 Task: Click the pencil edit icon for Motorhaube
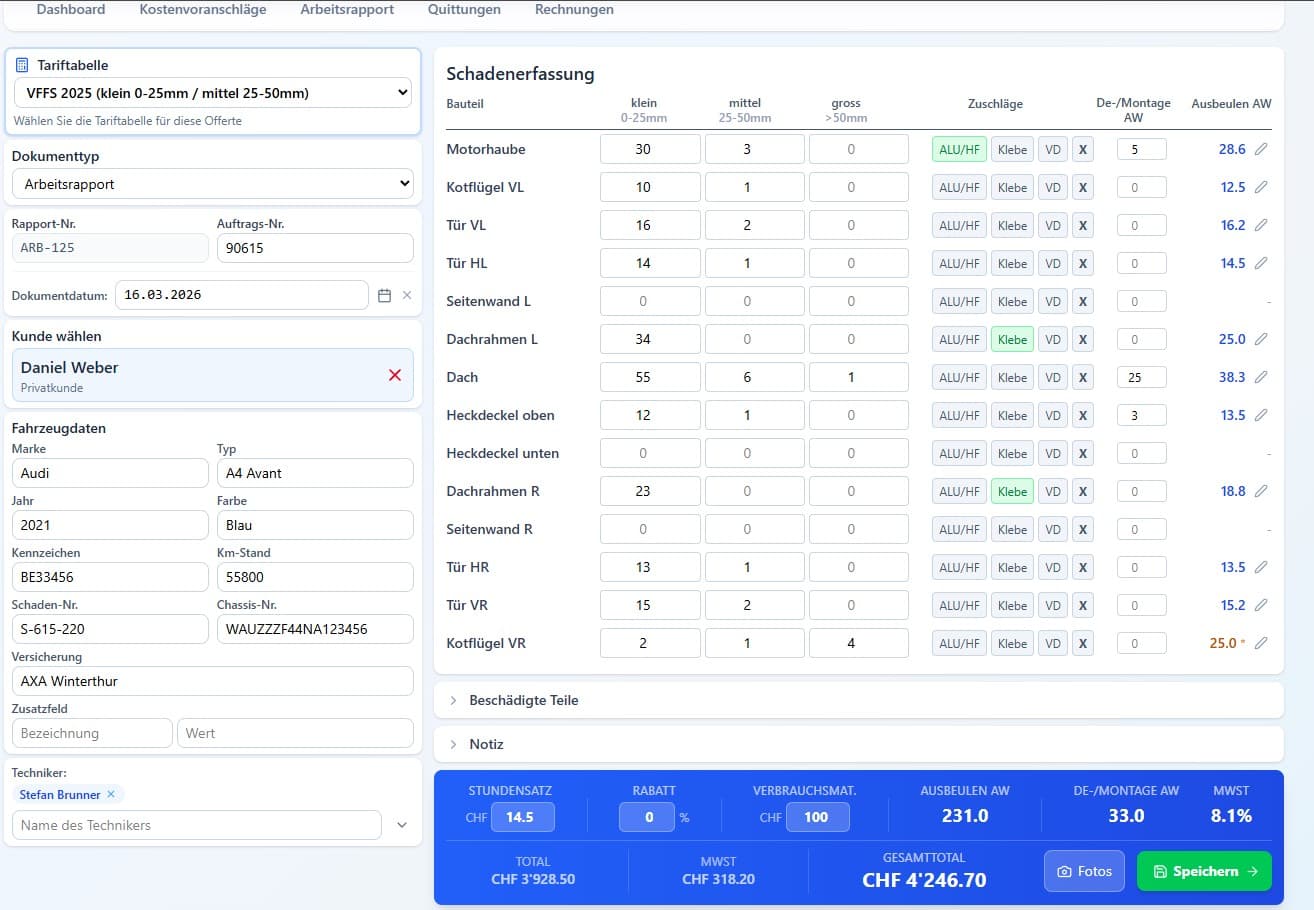click(1261, 149)
